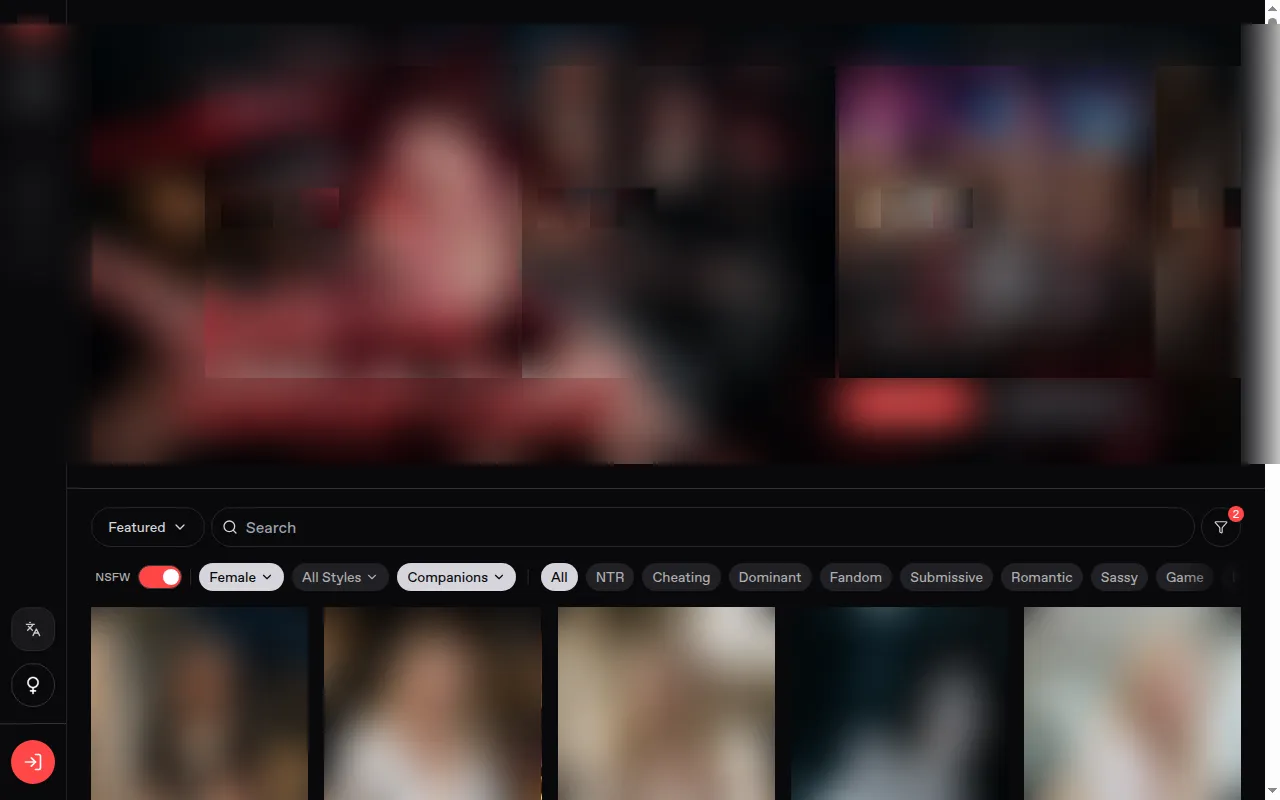Screen dimensions: 1280x800
Task: Select the All tag filter
Action: coord(559,577)
